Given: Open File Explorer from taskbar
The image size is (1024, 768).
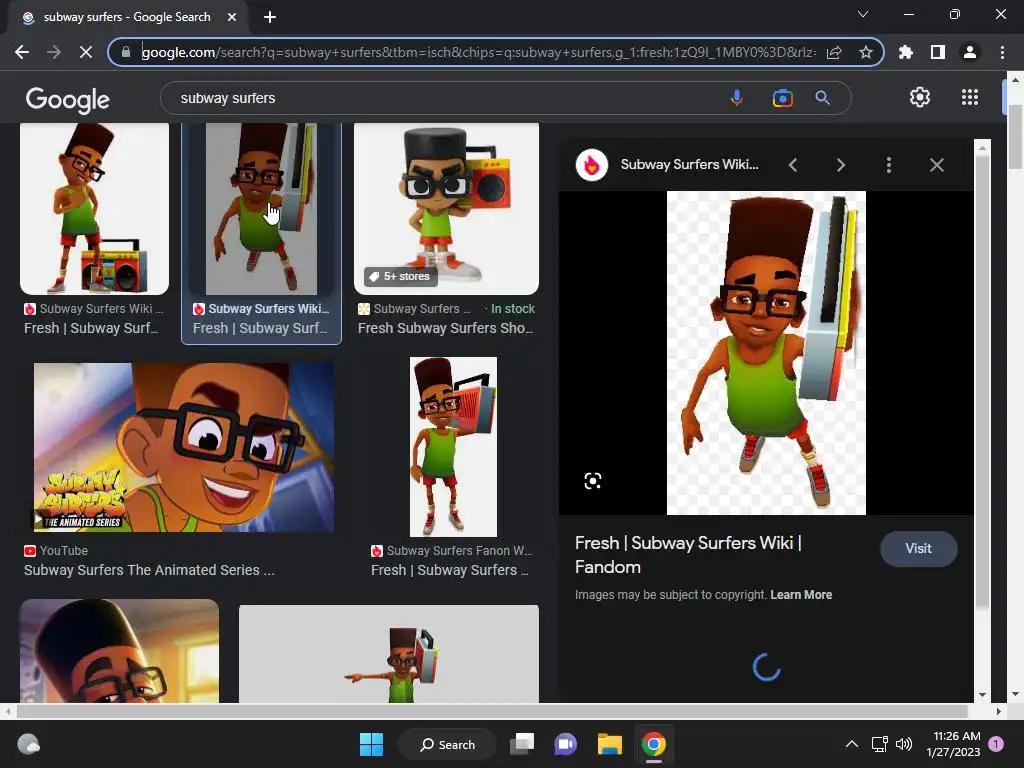Looking at the screenshot, I should [x=609, y=744].
